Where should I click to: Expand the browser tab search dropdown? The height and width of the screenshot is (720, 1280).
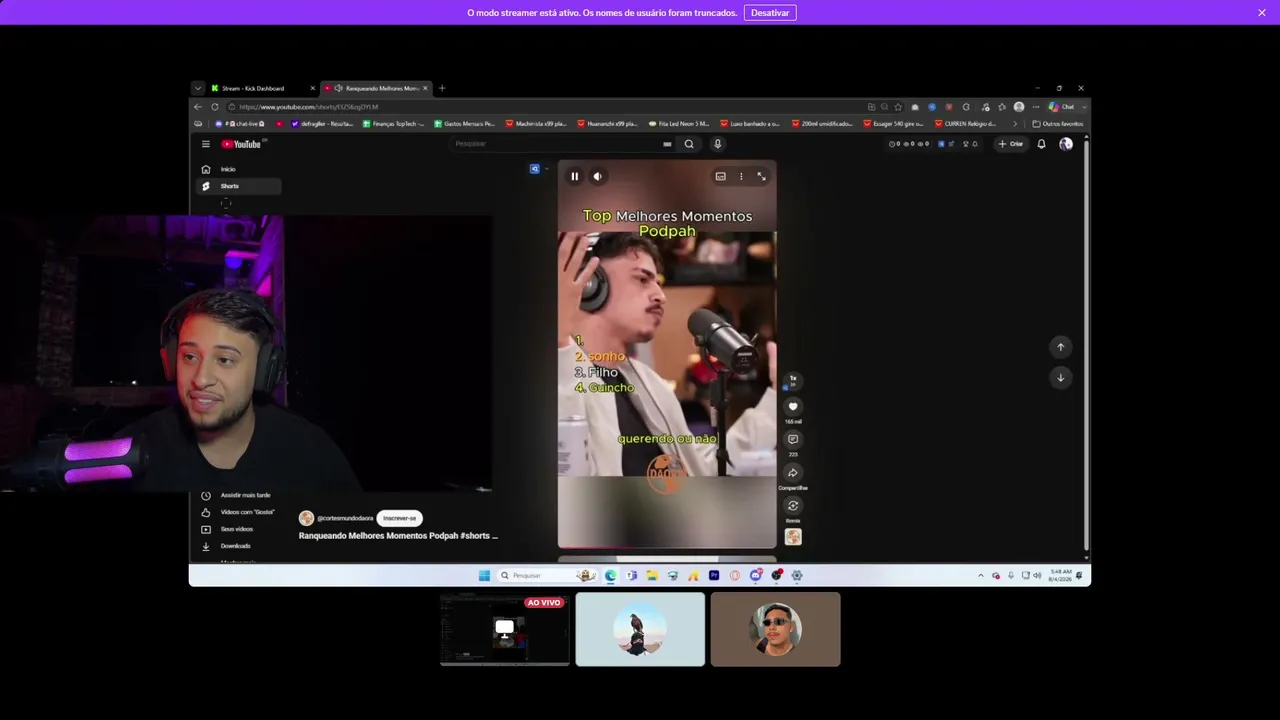[198, 88]
